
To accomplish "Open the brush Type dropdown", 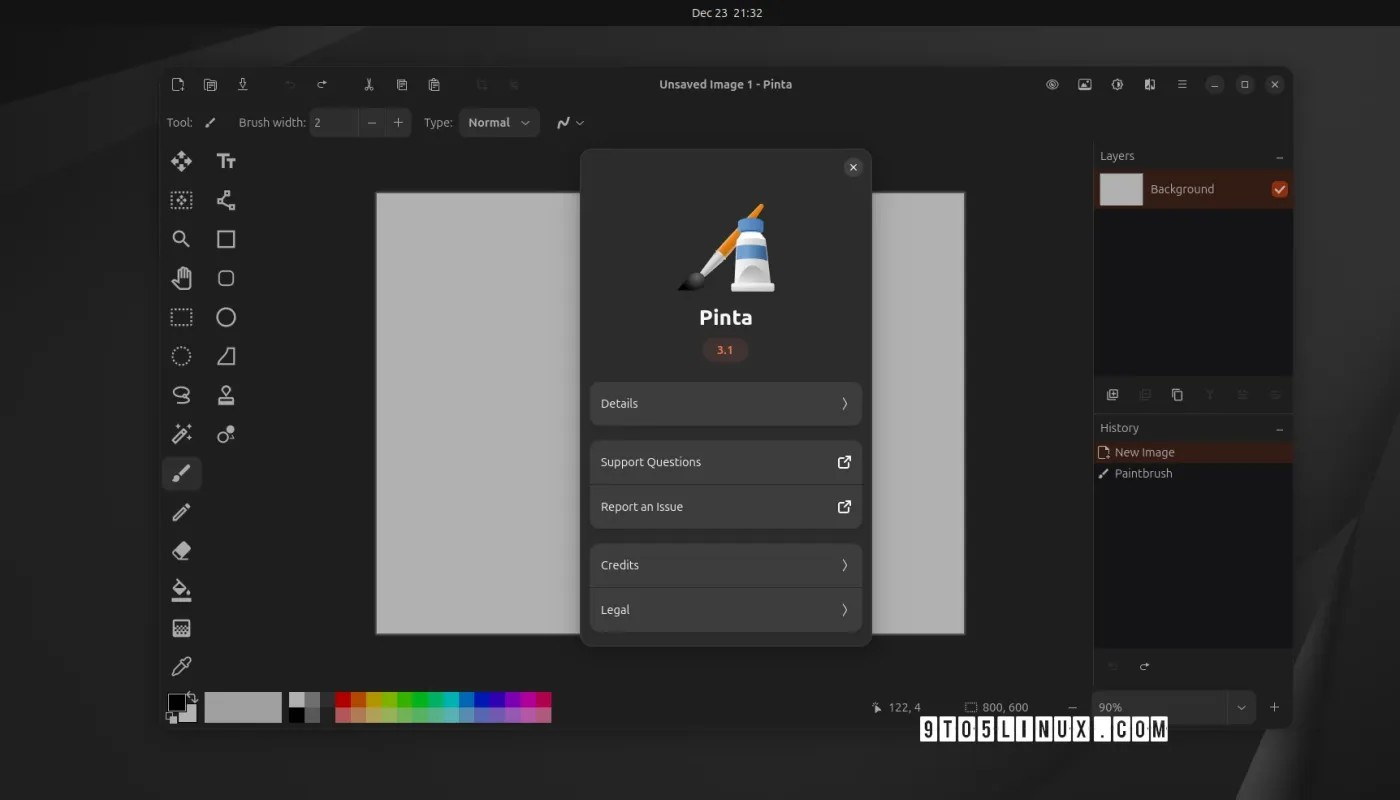I will coord(499,123).
